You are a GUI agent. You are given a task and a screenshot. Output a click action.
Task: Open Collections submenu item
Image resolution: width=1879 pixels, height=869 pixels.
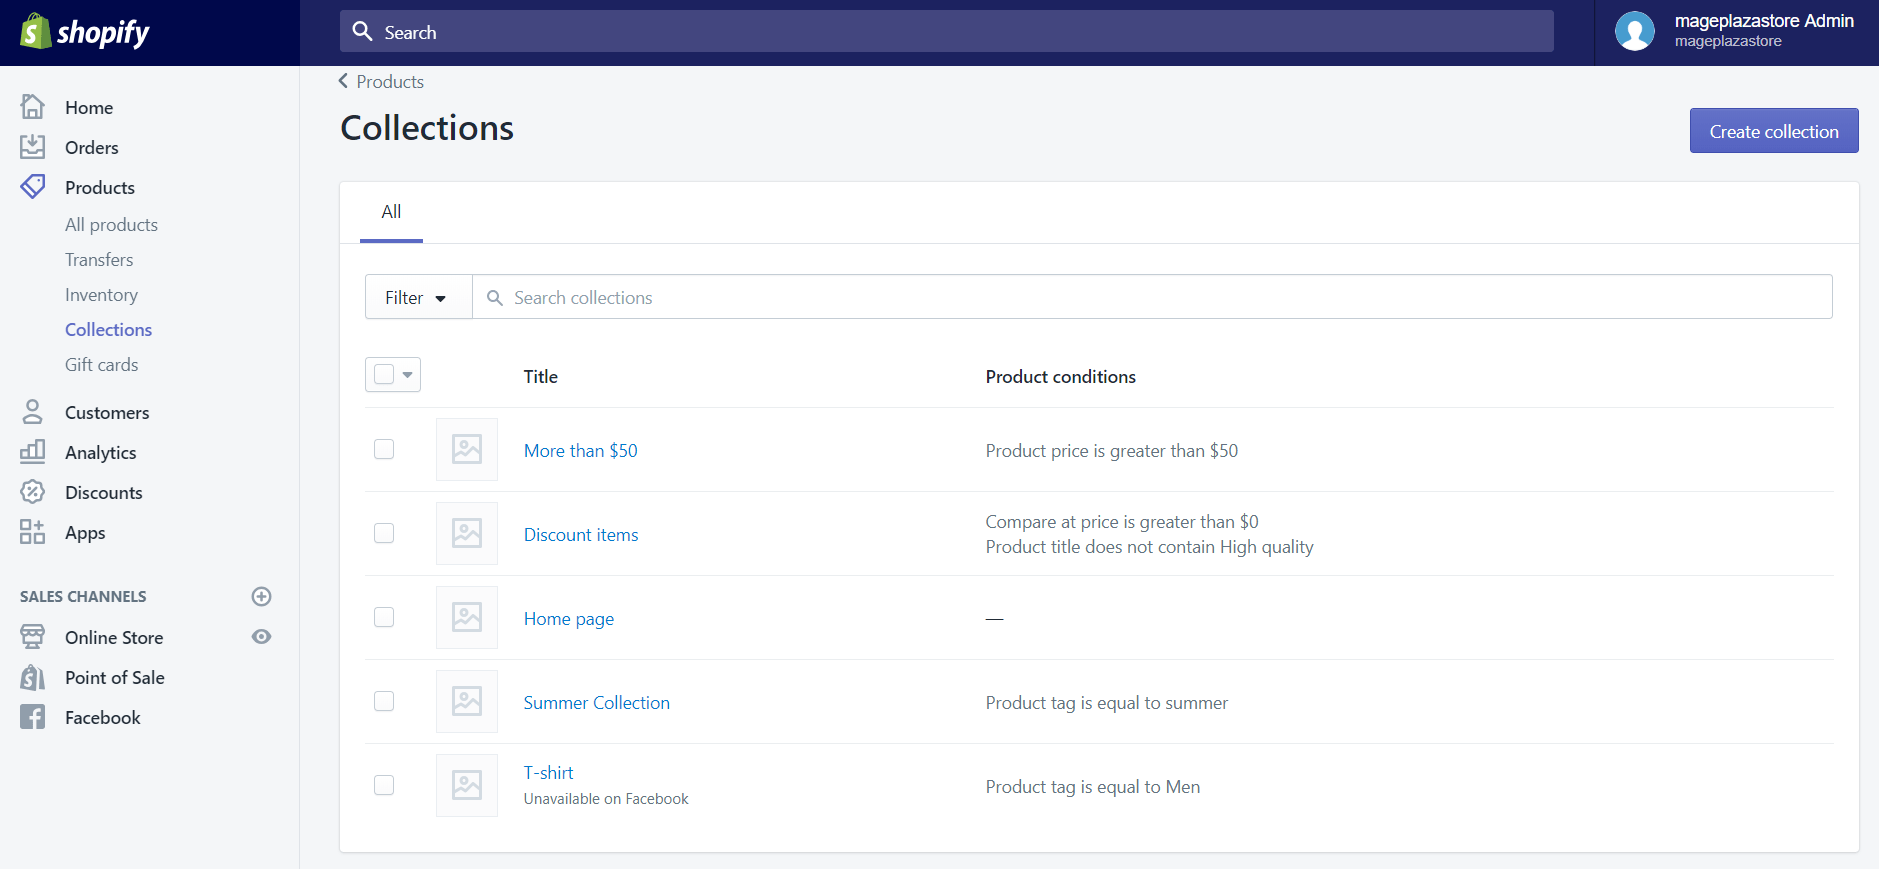(108, 330)
